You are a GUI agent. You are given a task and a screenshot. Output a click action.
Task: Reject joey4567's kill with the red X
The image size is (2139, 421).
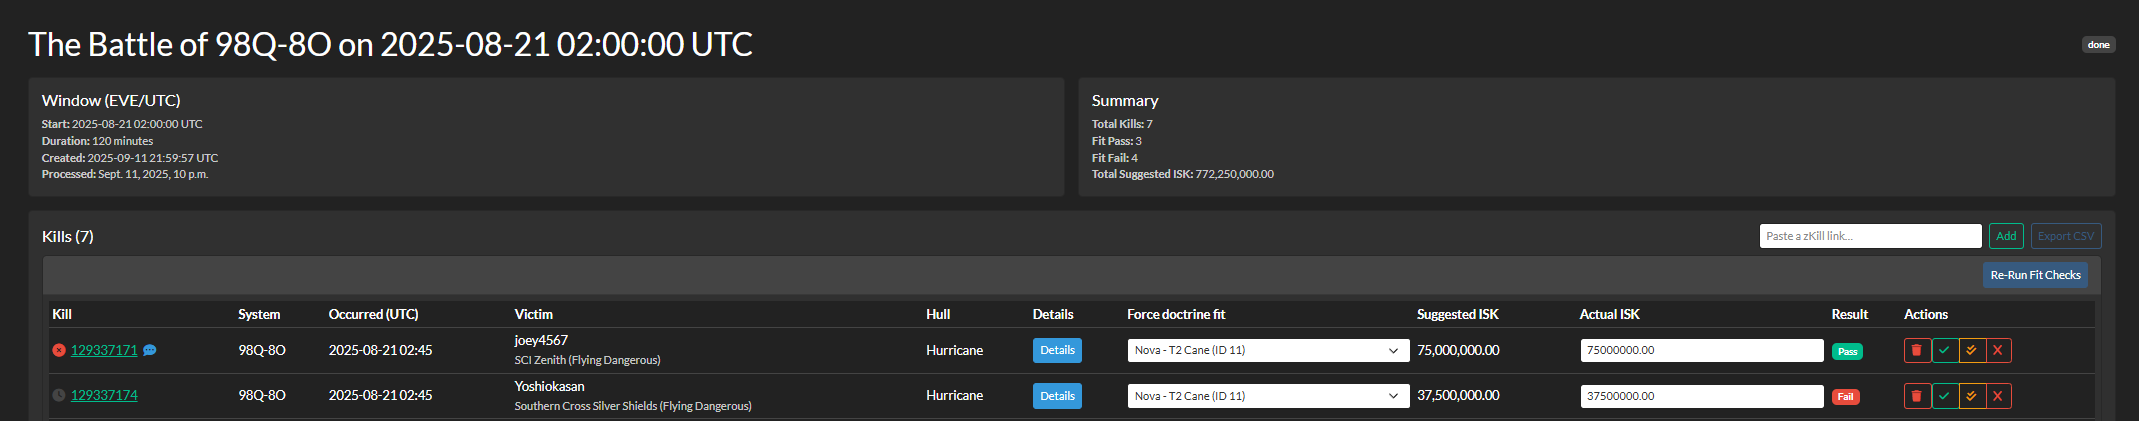click(x=1998, y=350)
